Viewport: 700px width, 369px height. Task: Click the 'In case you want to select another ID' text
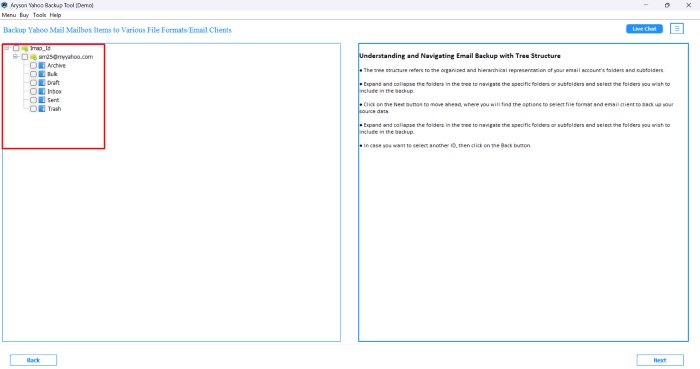click(446, 145)
